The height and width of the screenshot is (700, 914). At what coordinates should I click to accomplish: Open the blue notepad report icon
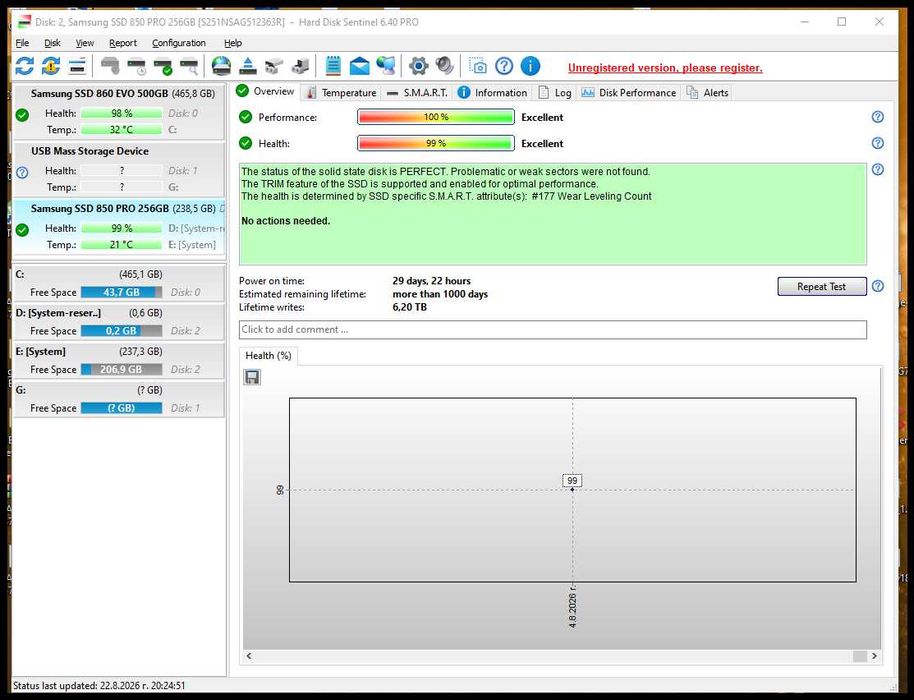click(333, 66)
